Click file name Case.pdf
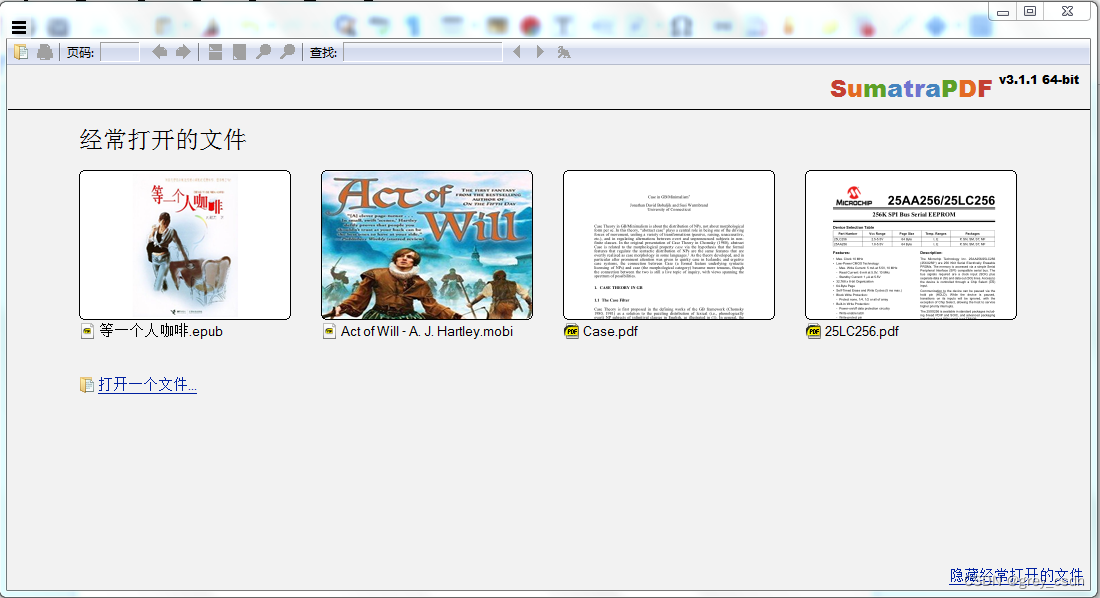1100x598 pixels. tap(610, 331)
